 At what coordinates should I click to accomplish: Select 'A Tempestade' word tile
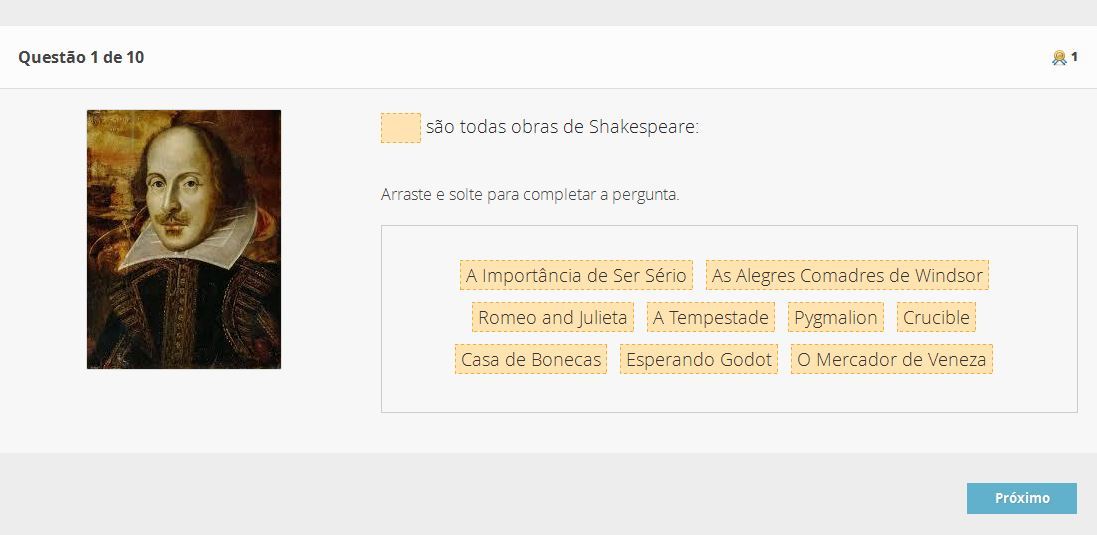[x=711, y=318]
